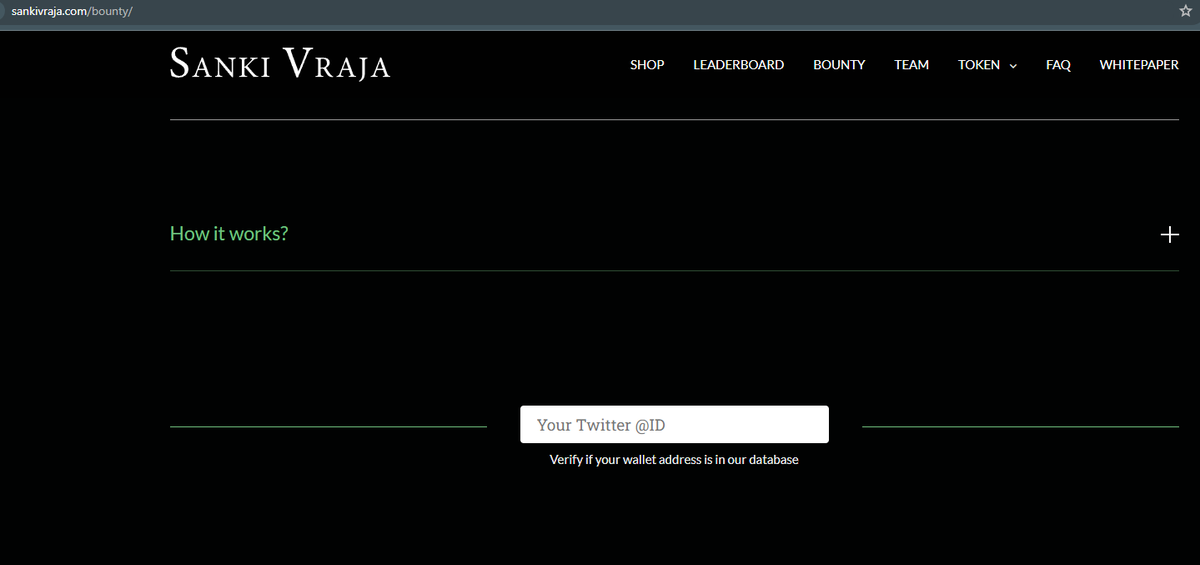Bookmark this page with the star icon

coord(1185,10)
